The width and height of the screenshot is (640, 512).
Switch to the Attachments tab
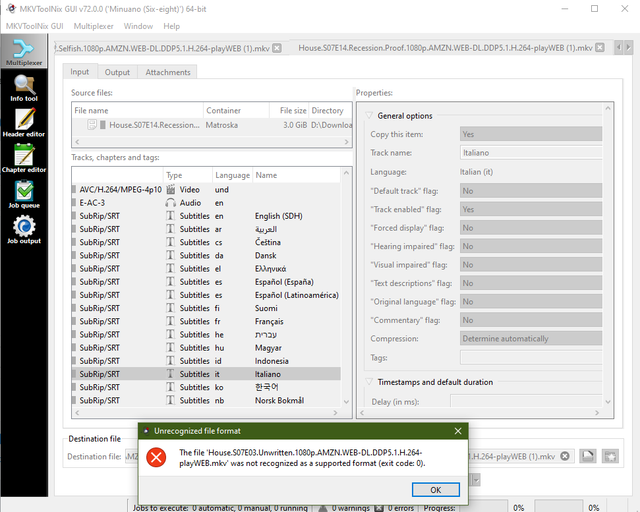(x=168, y=72)
